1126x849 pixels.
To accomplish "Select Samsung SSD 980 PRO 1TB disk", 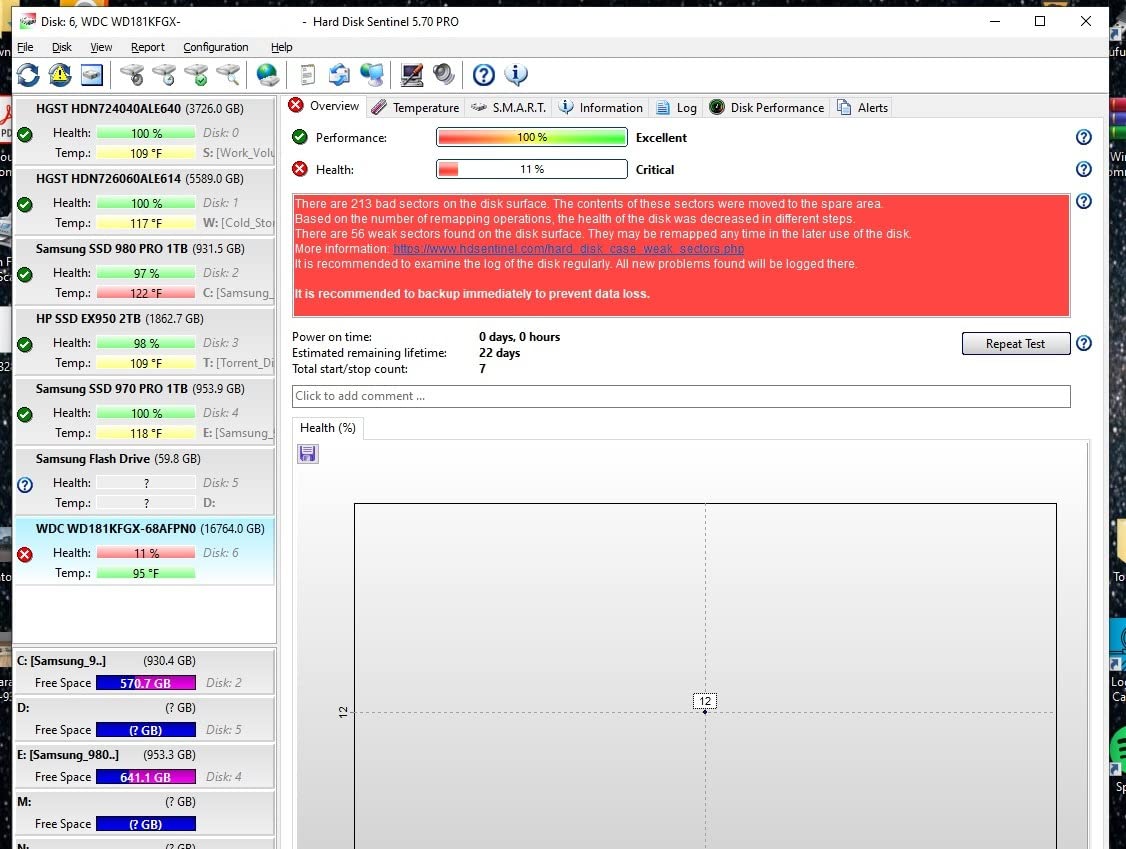I will click(144, 270).
